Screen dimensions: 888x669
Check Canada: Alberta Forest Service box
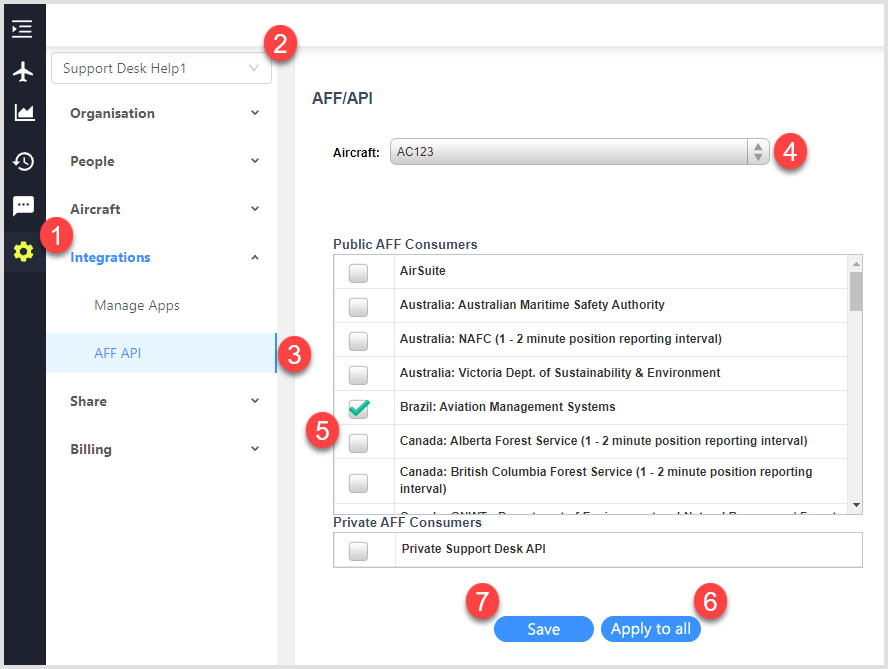coord(358,442)
